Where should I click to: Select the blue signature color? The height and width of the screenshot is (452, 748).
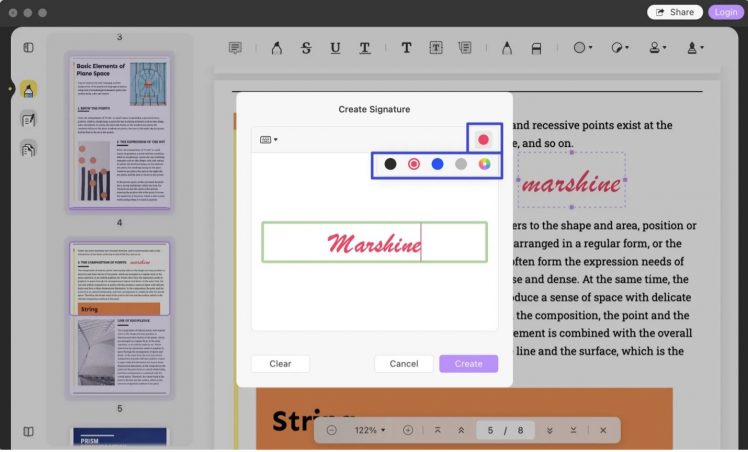click(x=437, y=164)
